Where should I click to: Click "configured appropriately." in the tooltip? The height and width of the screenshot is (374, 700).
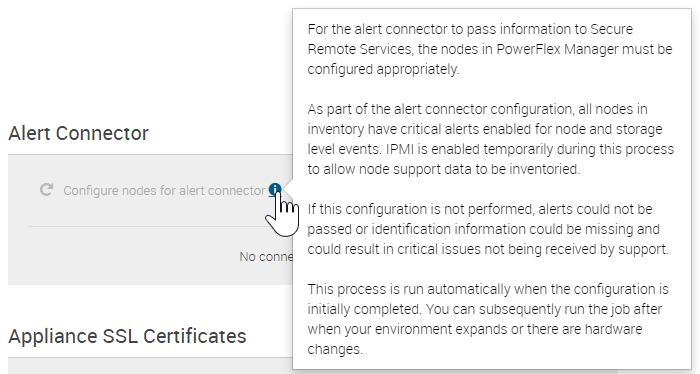pyautogui.click(x=383, y=69)
